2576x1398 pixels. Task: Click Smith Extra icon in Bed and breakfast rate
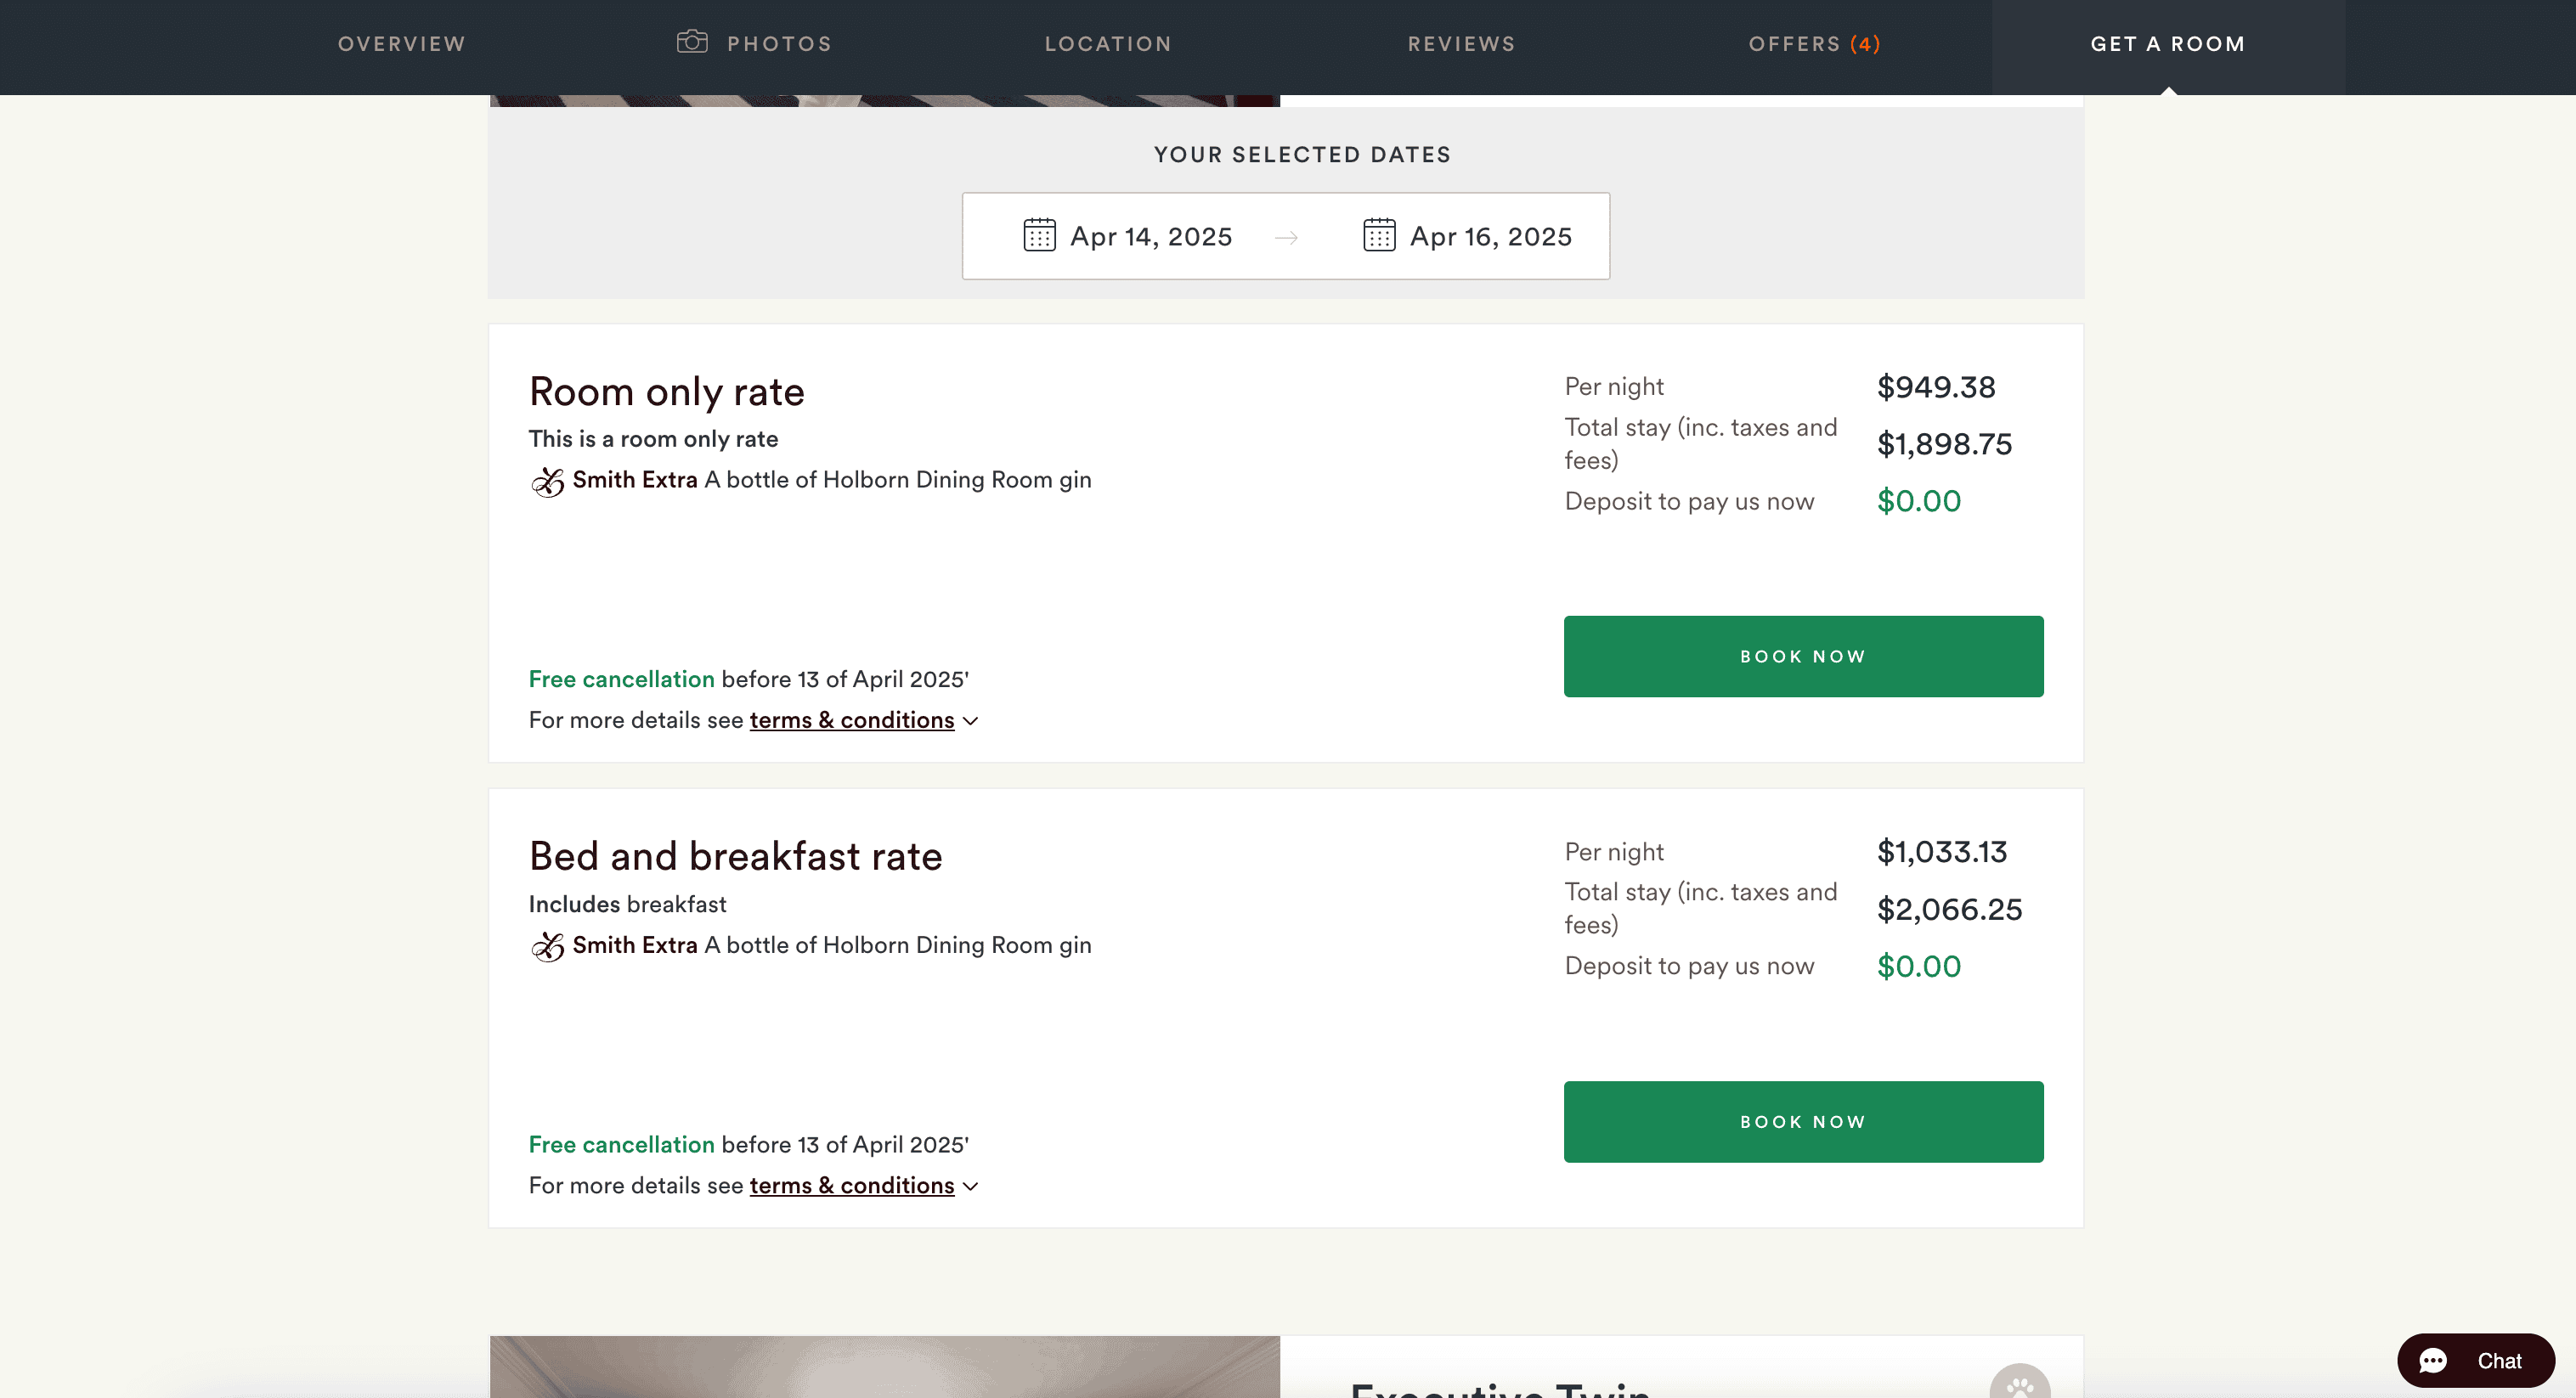pos(548,946)
